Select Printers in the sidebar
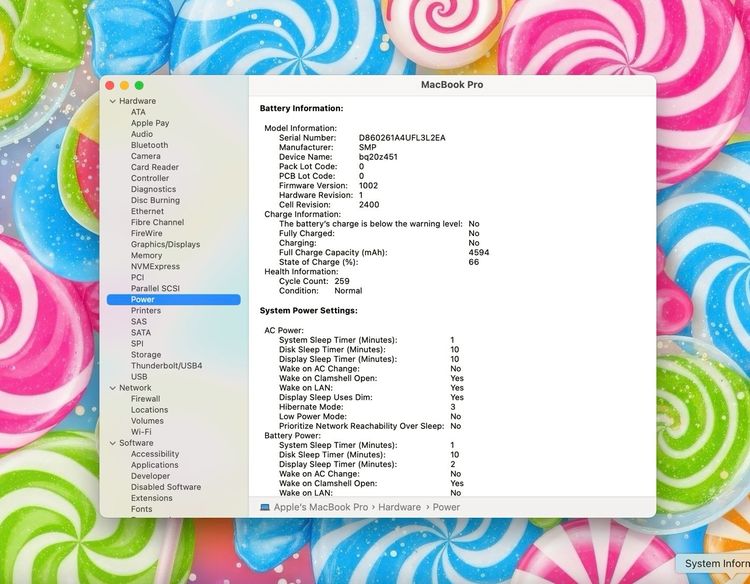The width and height of the screenshot is (750, 584). [146, 310]
